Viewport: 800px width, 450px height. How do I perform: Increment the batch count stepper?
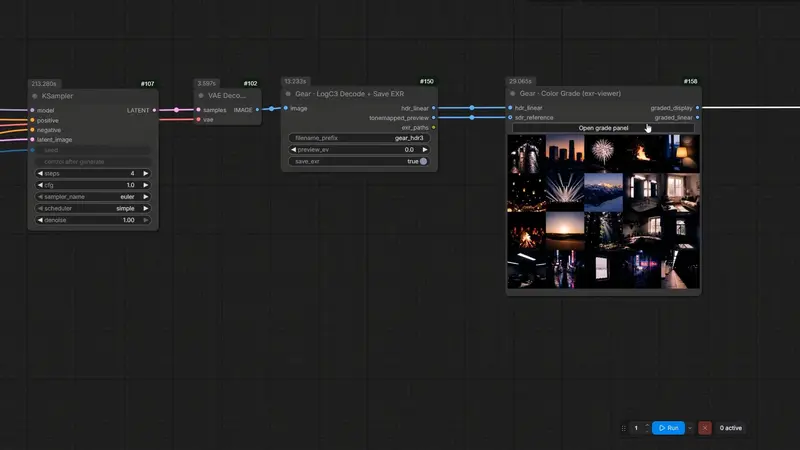coord(647,425)
